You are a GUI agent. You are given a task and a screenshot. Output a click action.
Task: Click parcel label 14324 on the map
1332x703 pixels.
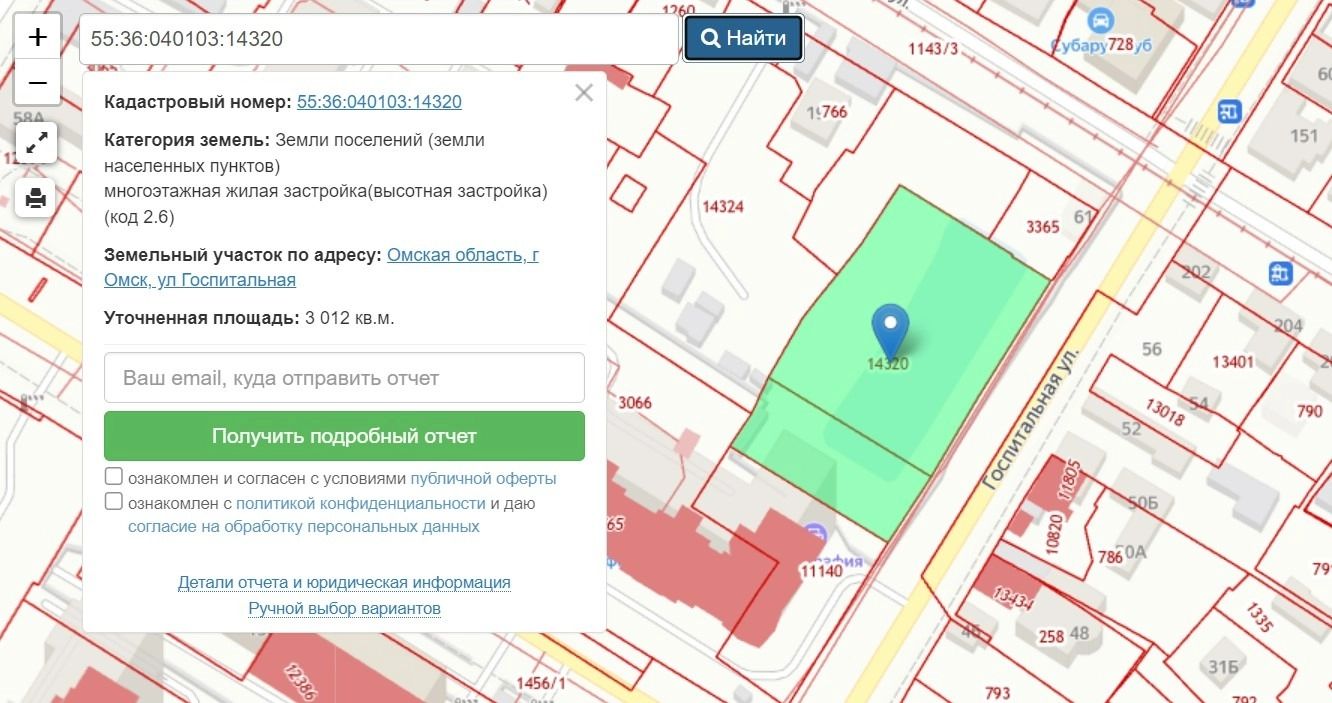point(723,207)
